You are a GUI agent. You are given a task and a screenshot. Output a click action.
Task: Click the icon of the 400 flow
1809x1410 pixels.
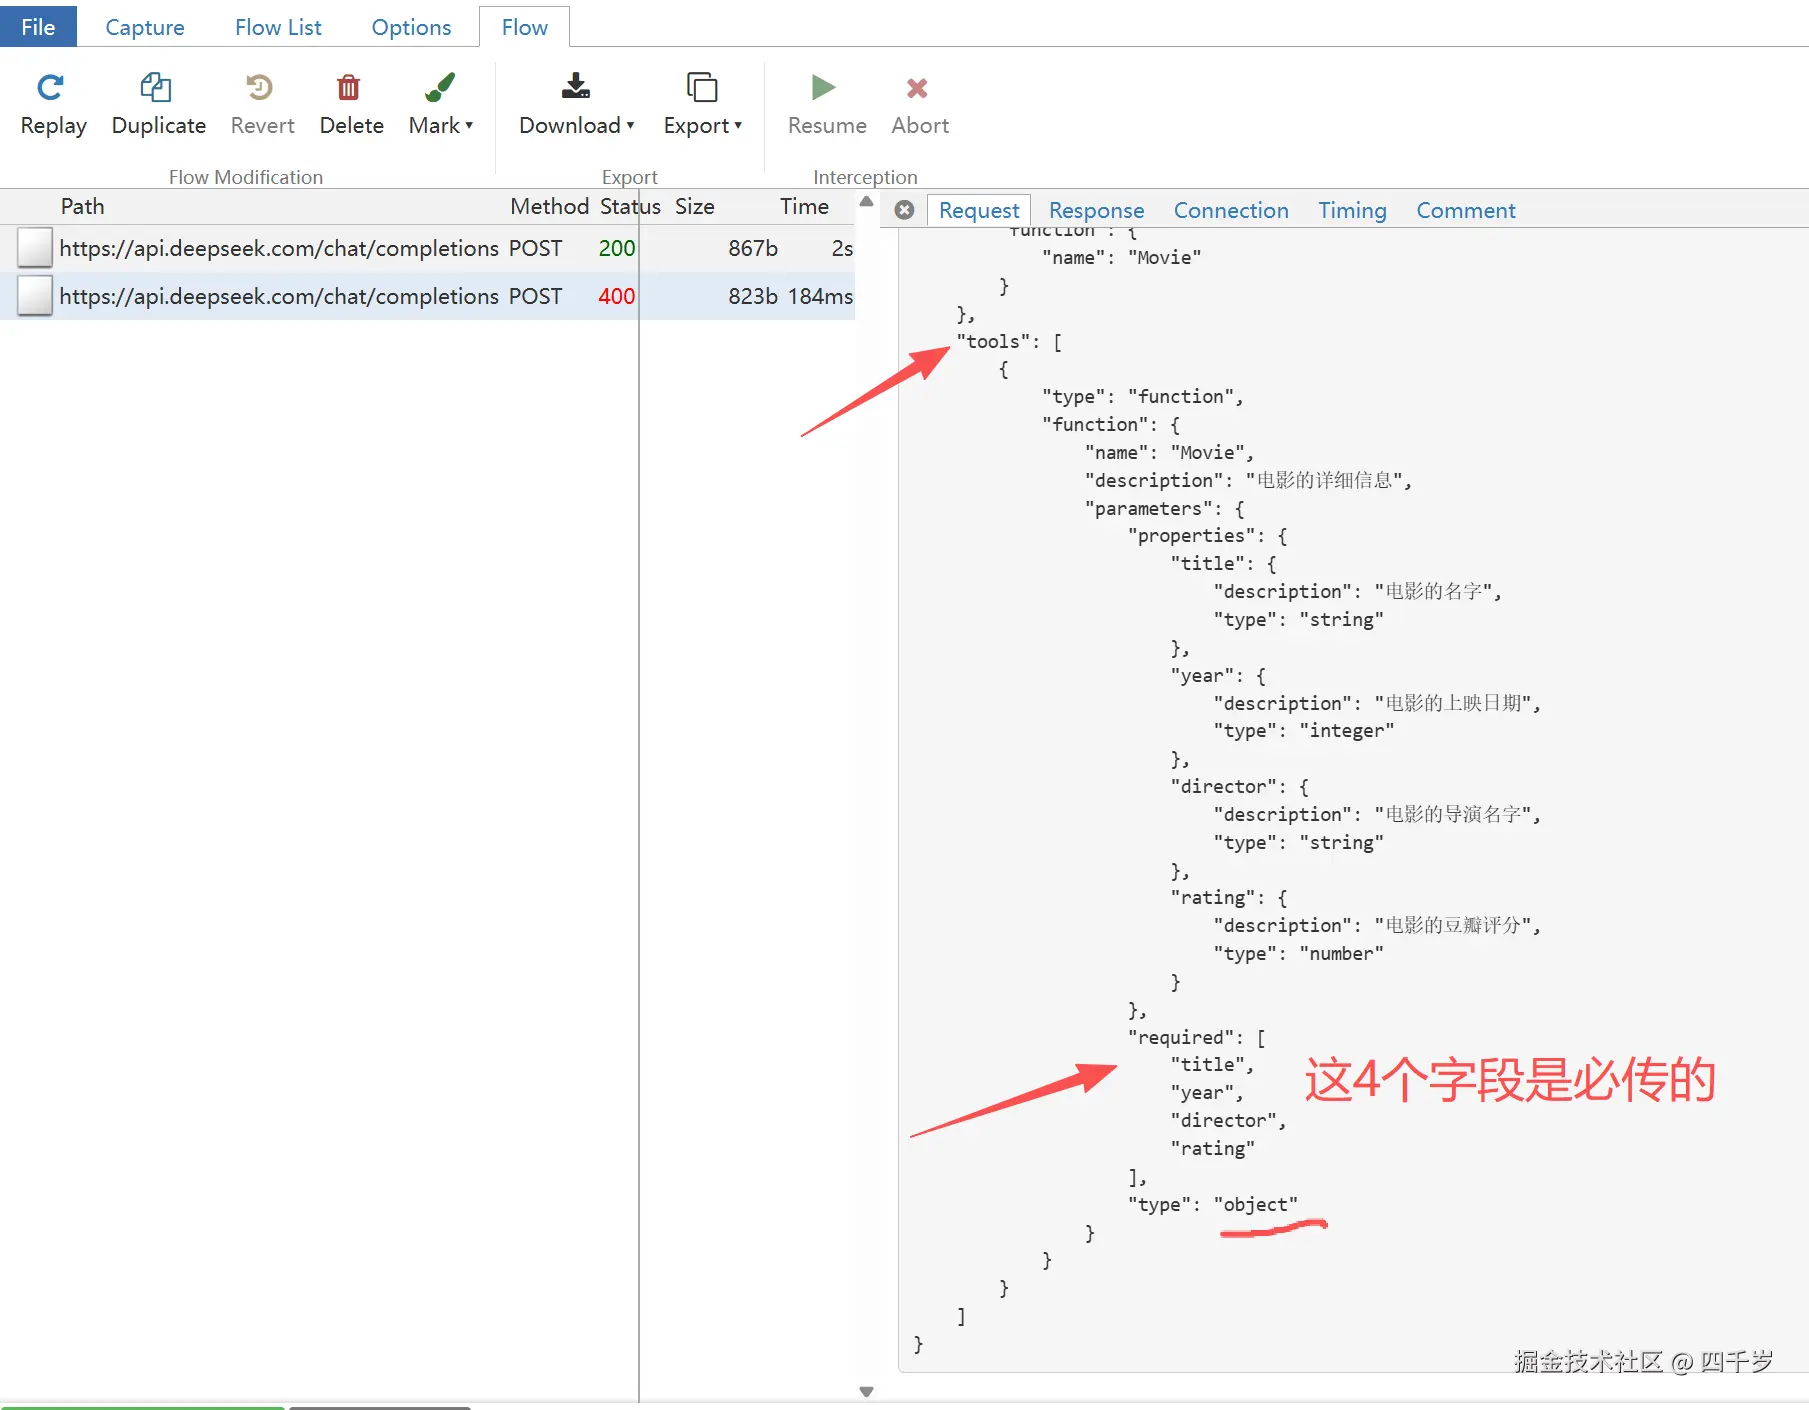pyautogui.click(x=35, y=296)
